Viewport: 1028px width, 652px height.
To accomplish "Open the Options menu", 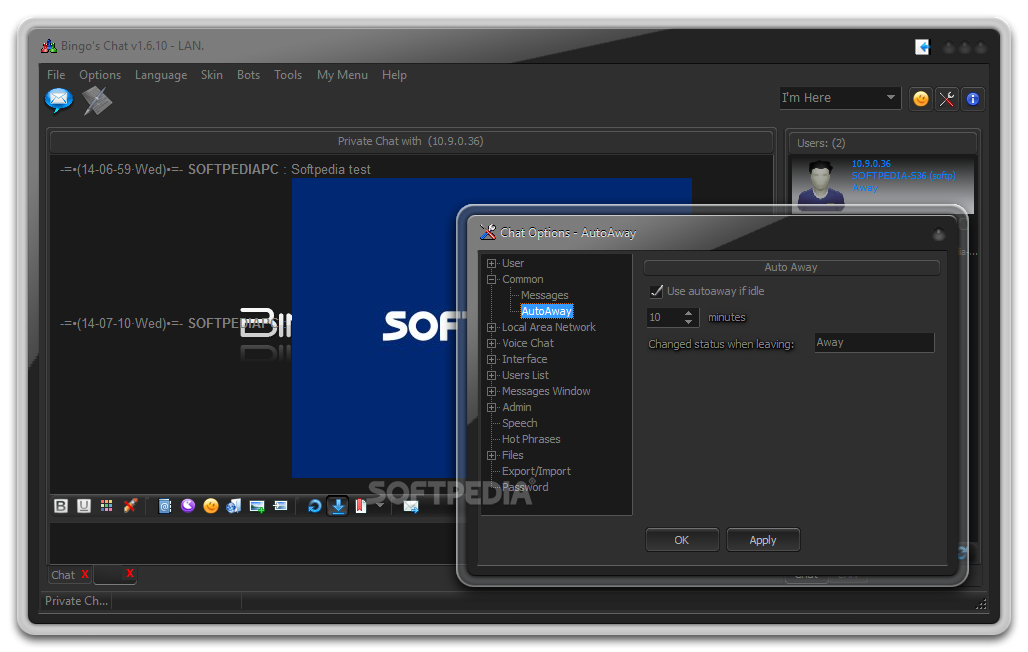I will pos(100,75).
